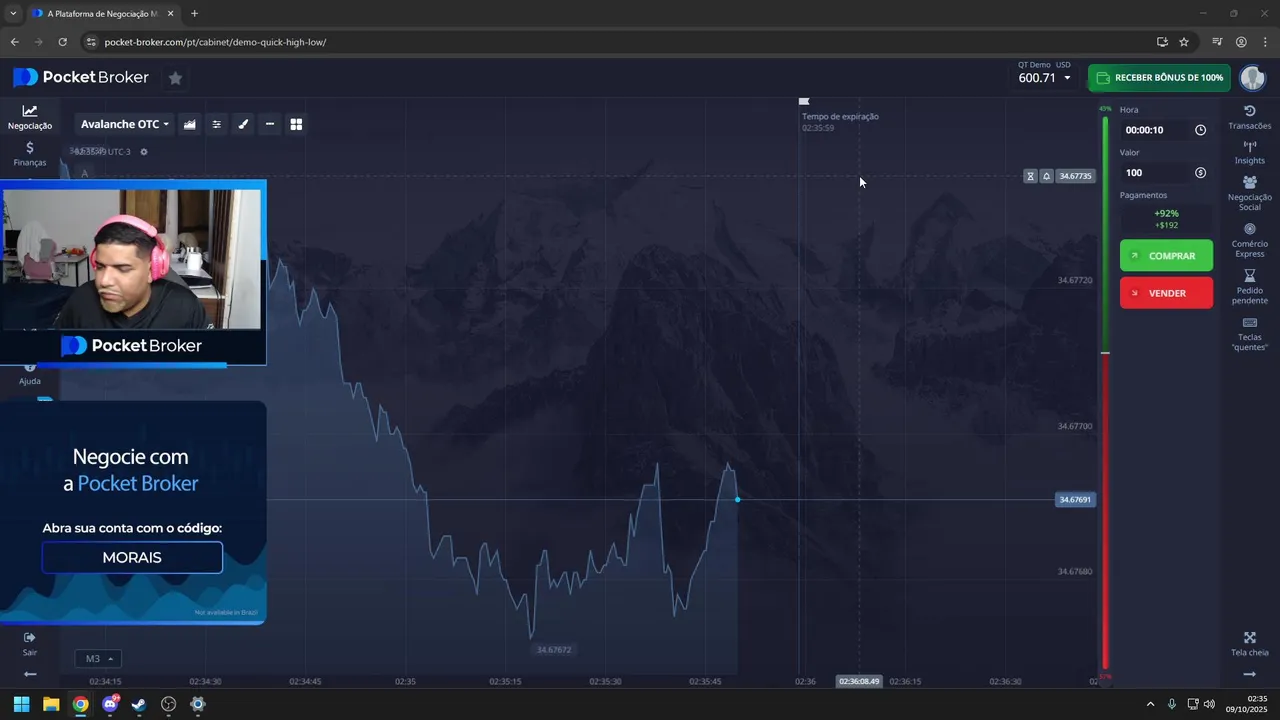Image resolution: width=1280 pixels, height=720 pixels.
Task: Click the bell alert icon on price line
Action: (1046, 176)
